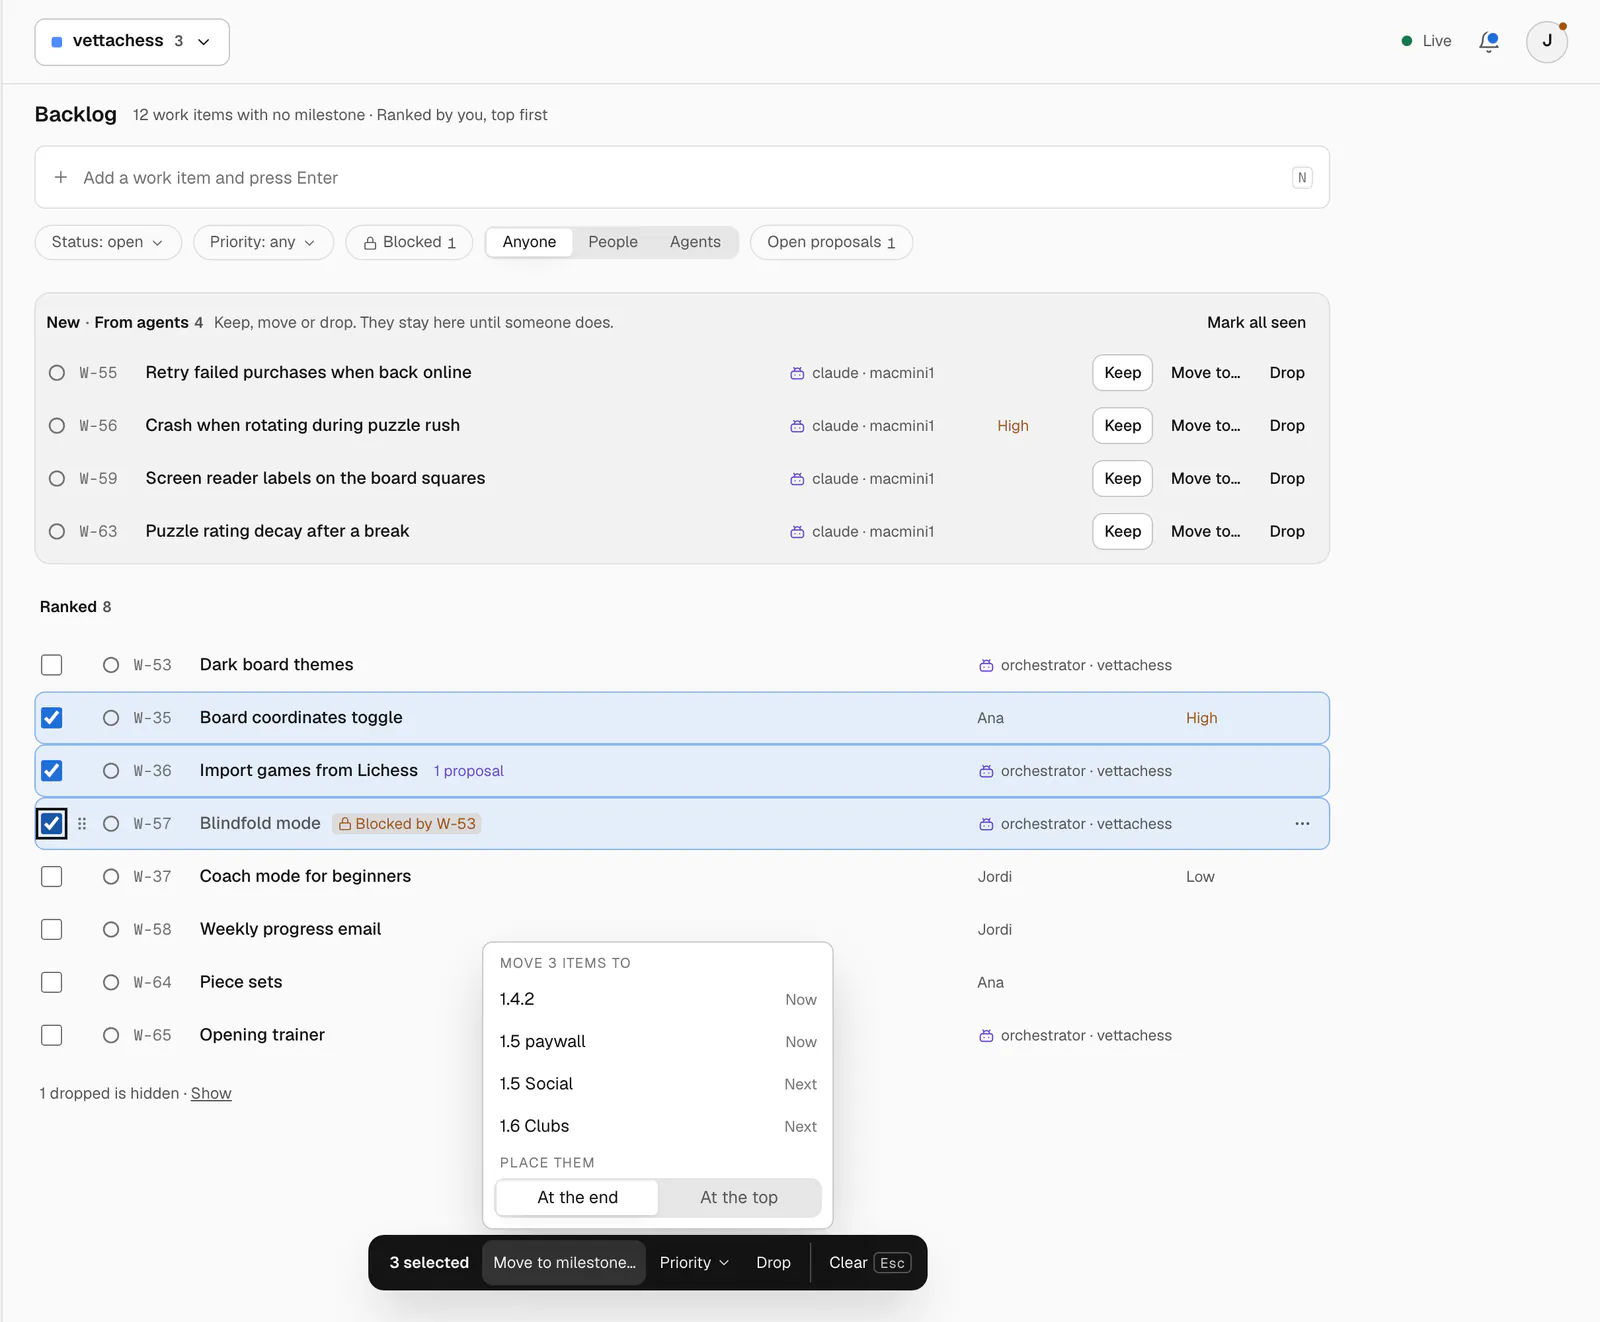Uncheck the Board coordinates toggle checkbox
The image size is (1600, 1322).
[x=52, y=718]
